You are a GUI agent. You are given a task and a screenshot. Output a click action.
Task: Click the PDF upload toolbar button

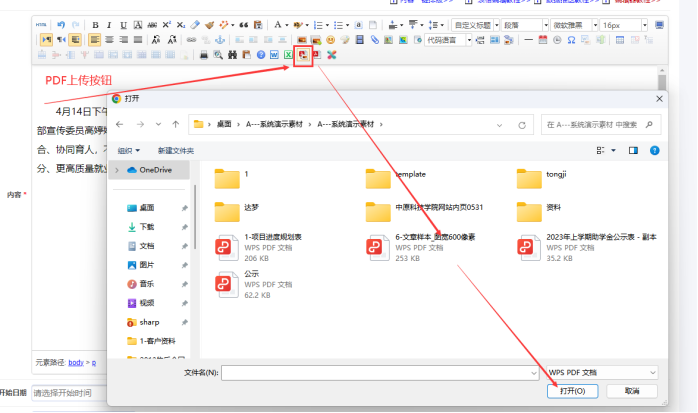click(303, 55)
